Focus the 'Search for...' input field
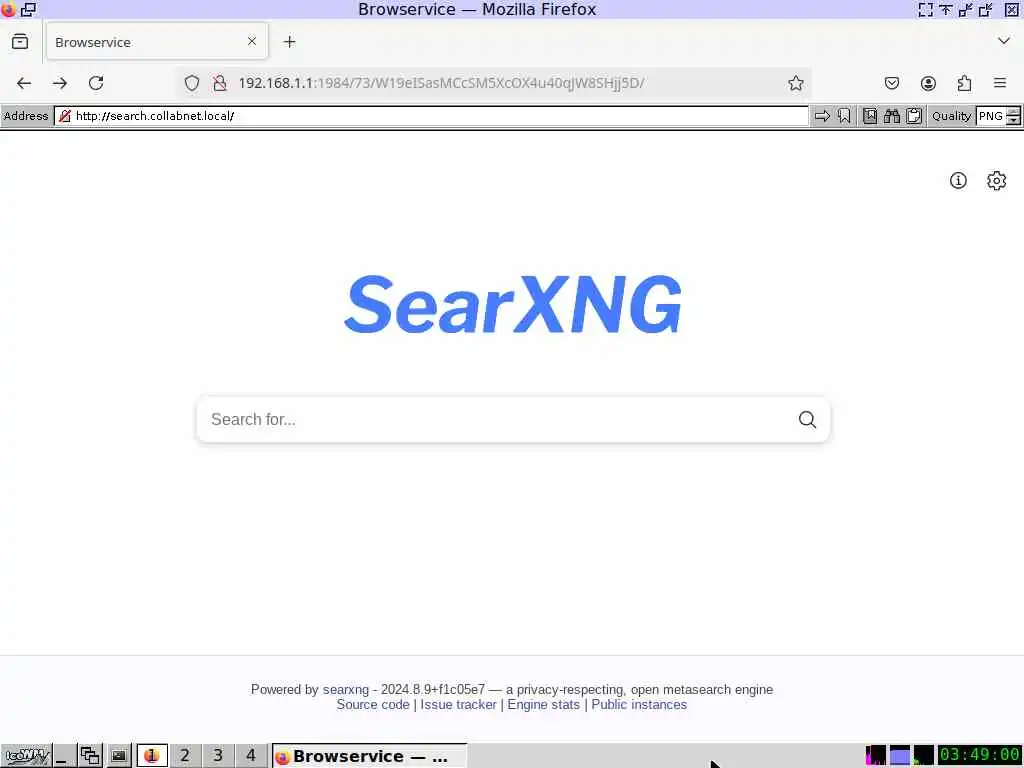 click(496, 419)
